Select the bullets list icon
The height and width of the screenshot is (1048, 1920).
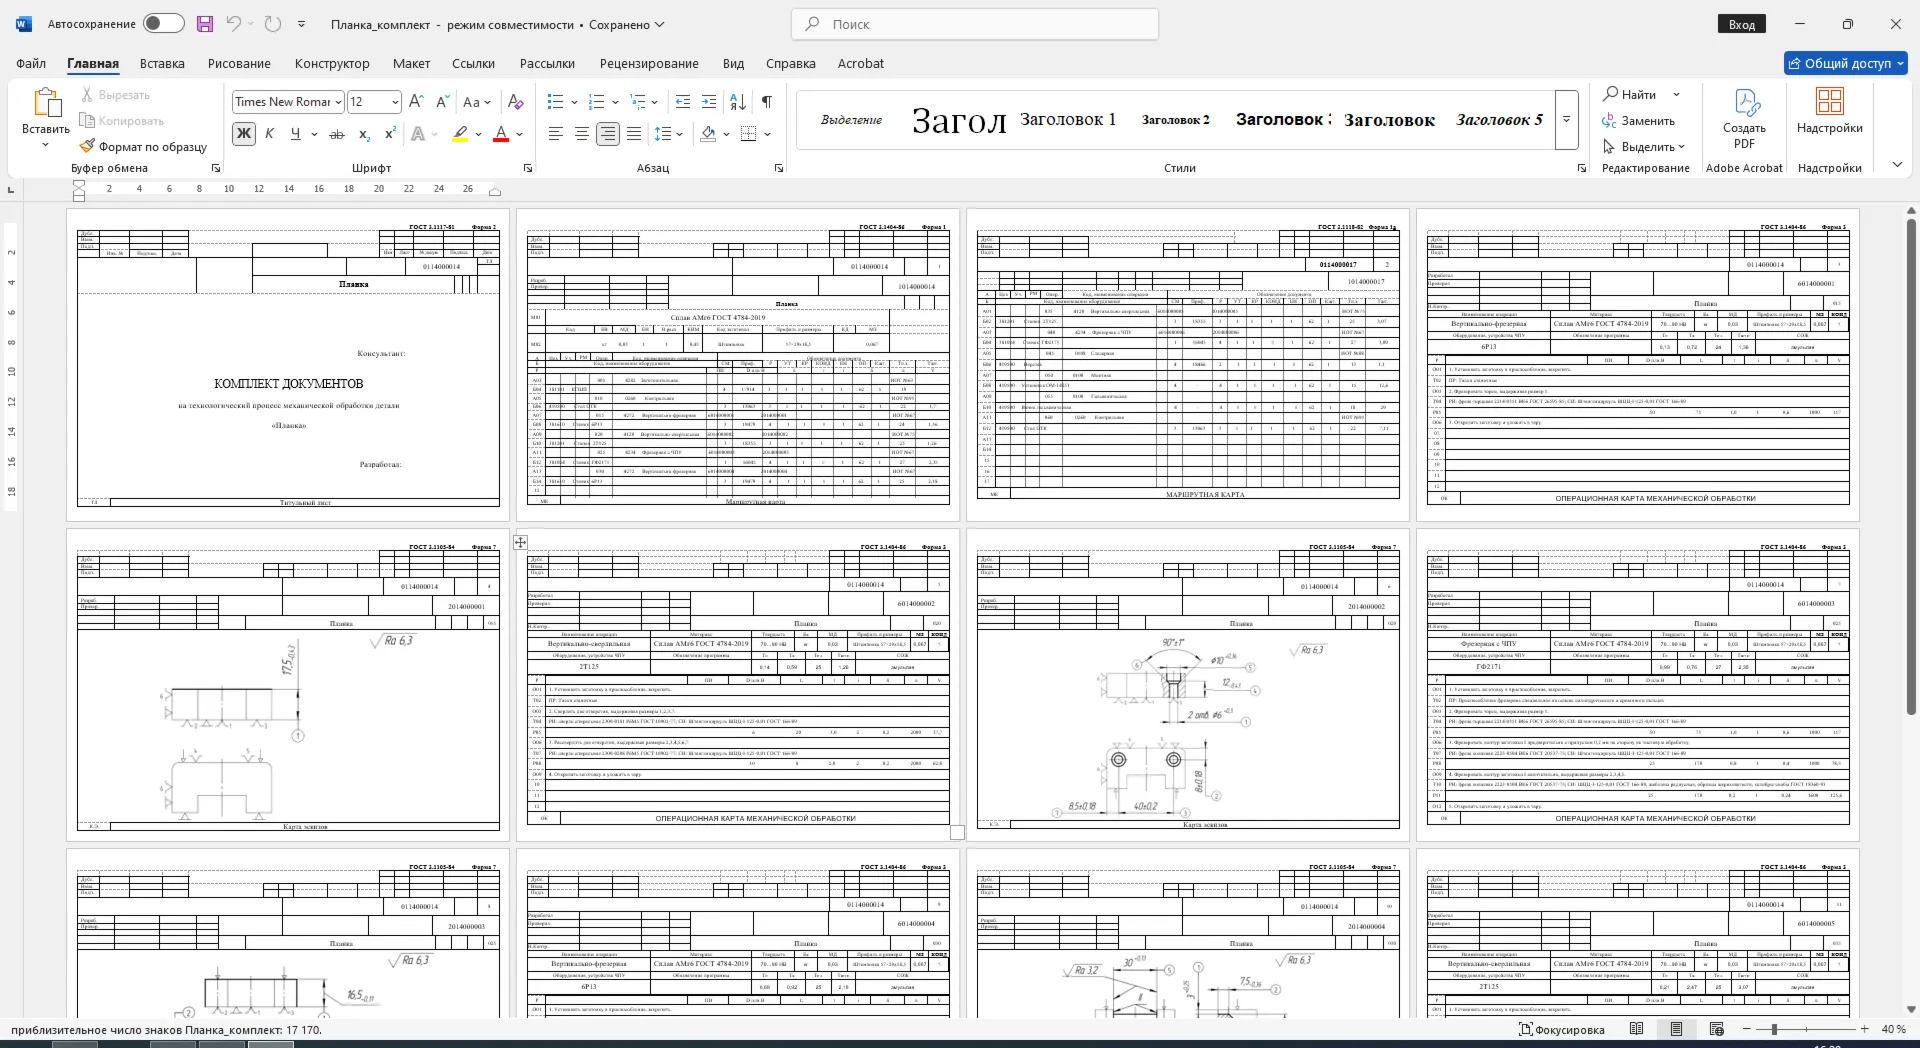(x=556, y=102)
